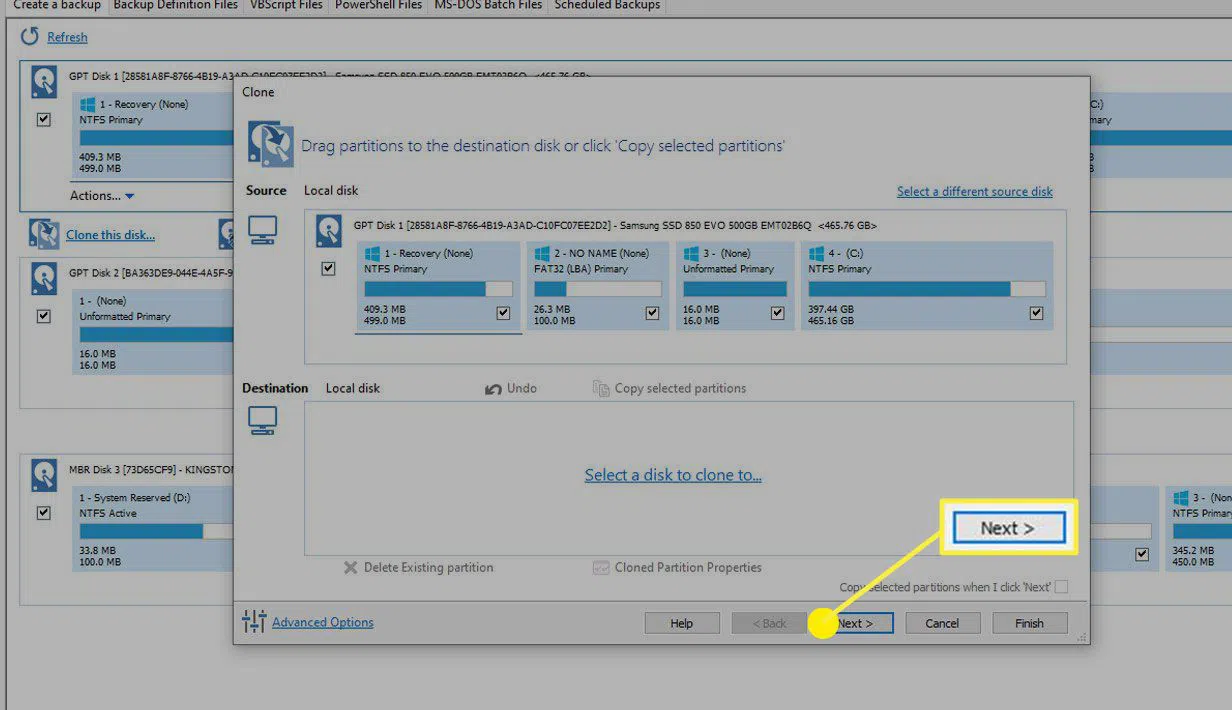Screen dimensions: 1232x710
Task: Click Select a disk to clone to link
Action: pos(673,475)
